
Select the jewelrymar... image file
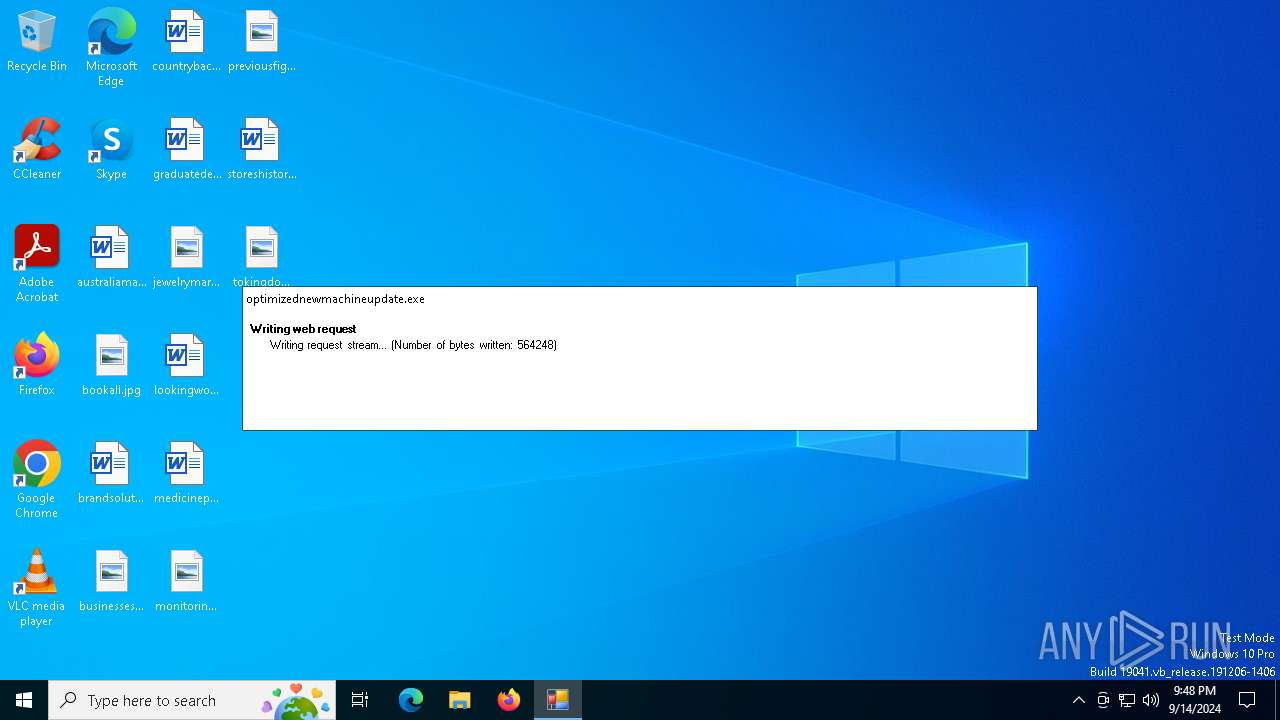pos(186,258)
